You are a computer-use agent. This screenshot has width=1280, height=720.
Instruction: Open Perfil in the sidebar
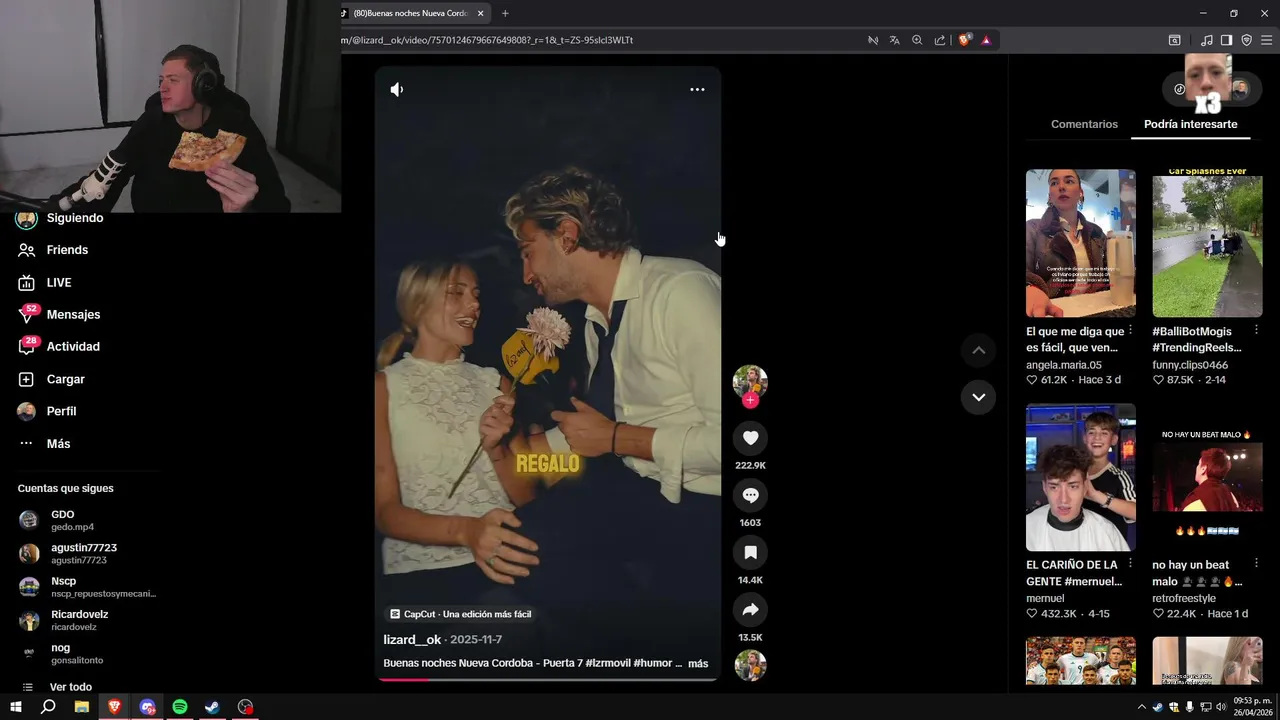point(61,412)
